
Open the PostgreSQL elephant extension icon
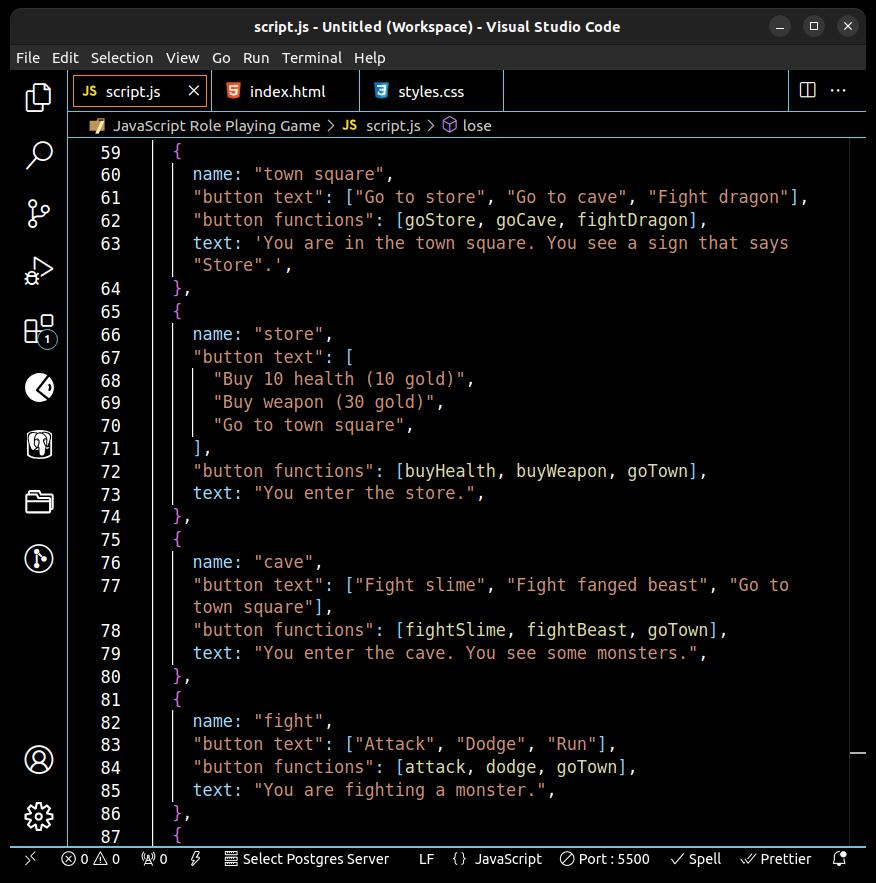39,445
